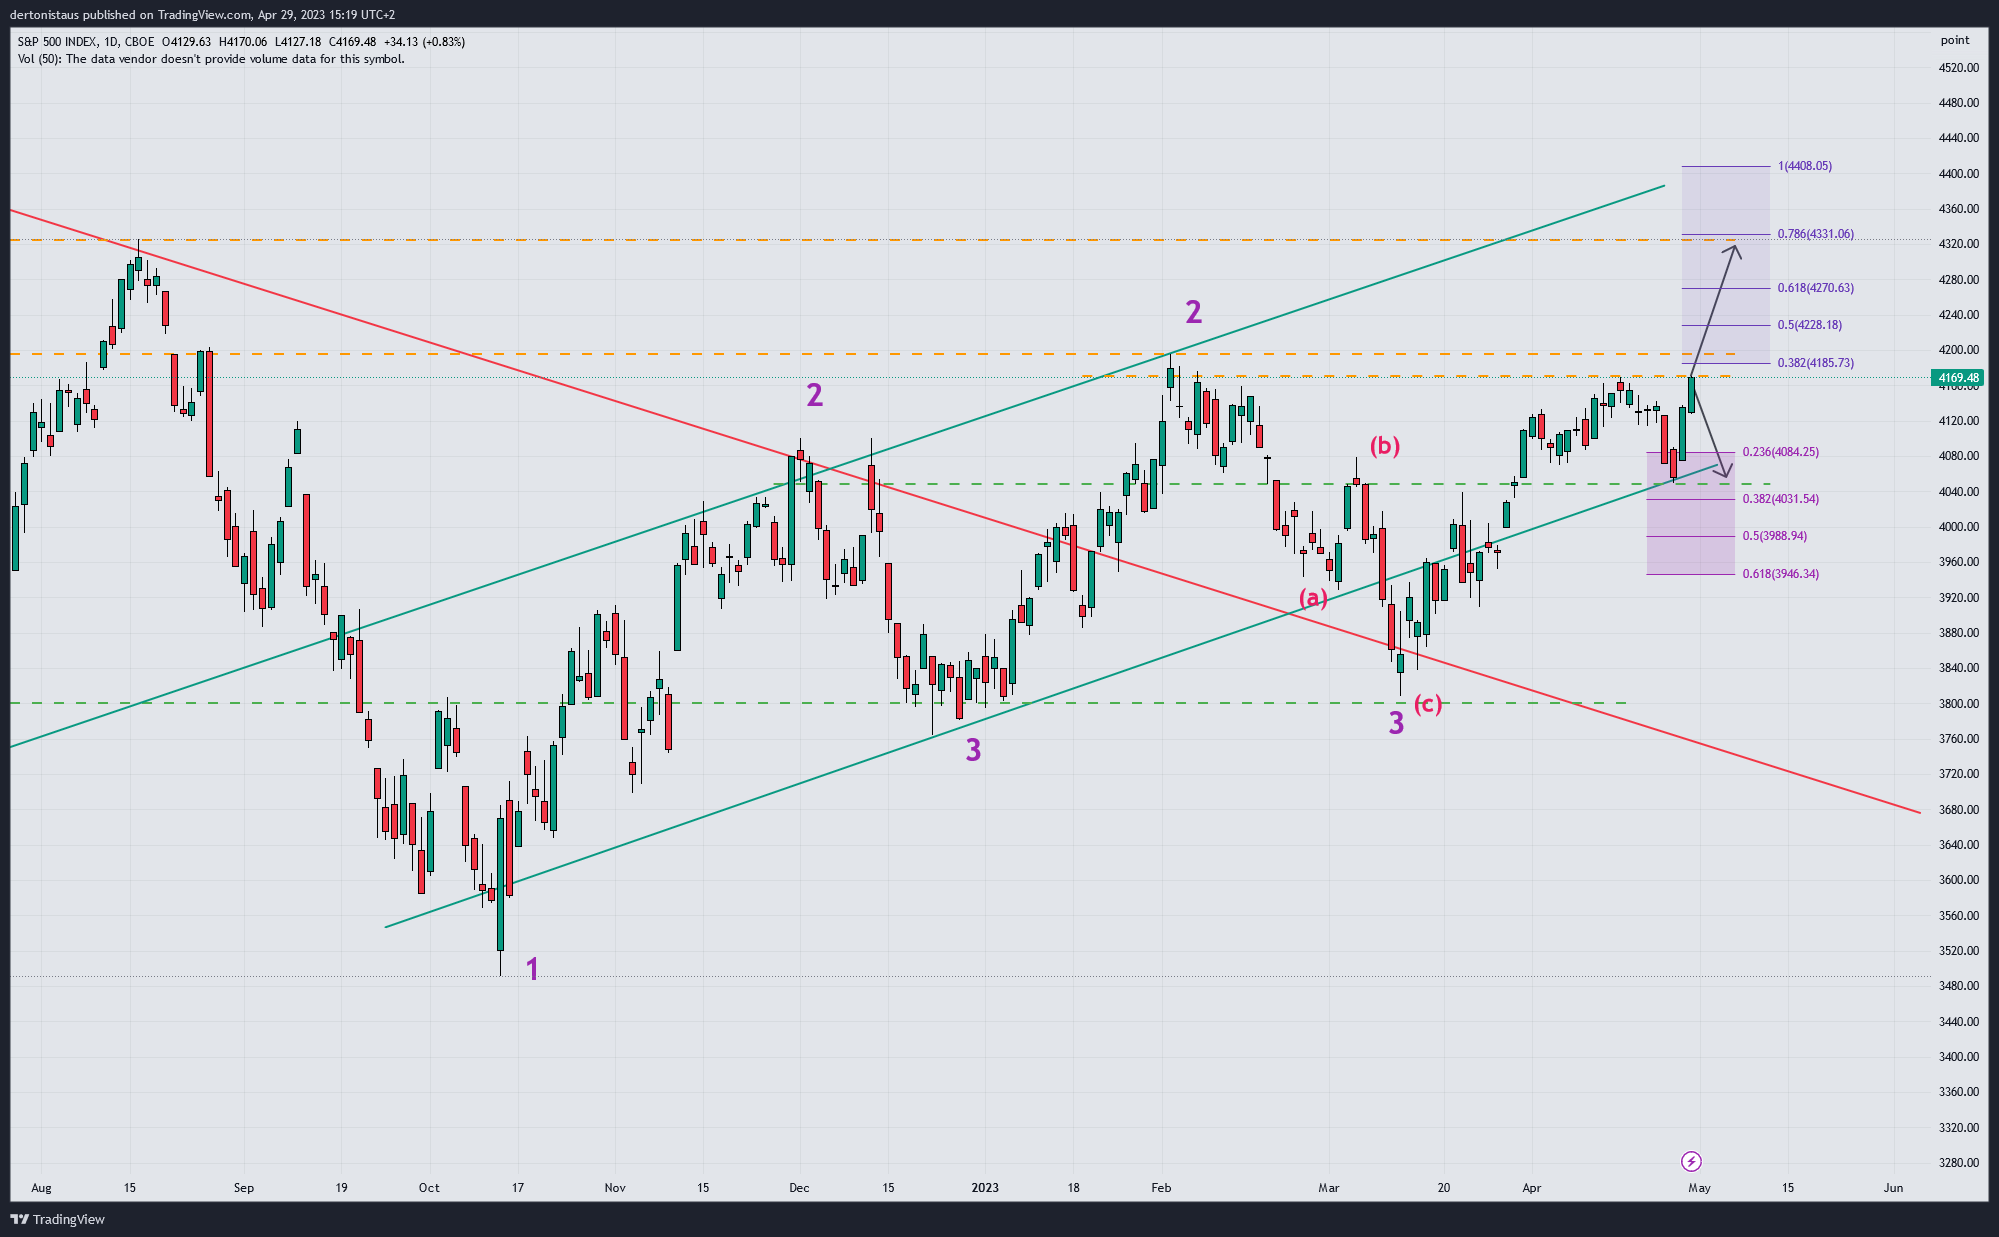Click the TradingView logo at bottom left
Viewport: 1999px width, 1237px height.
coord(57,1219)
